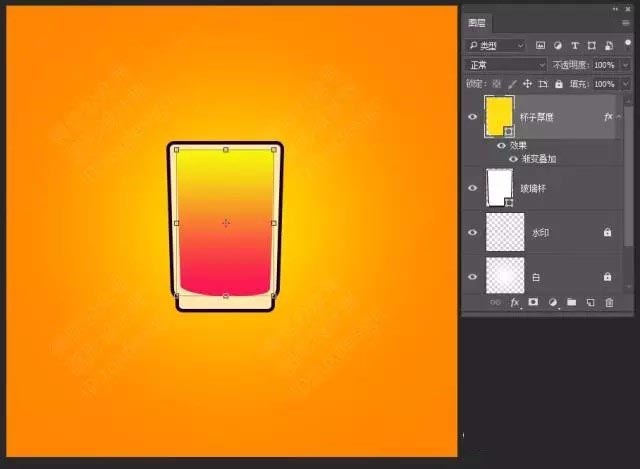
Task: Select the 水印 layer thumbnail
Action: coord(505,232)
